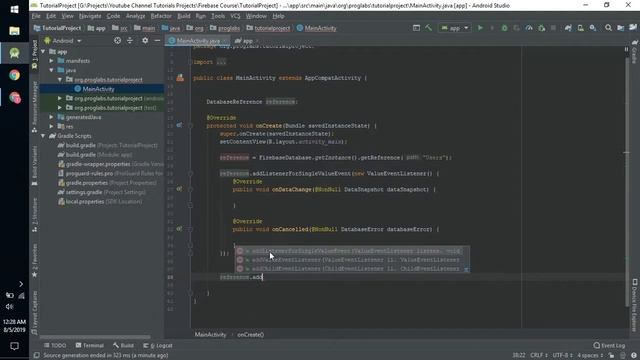
Task: Click the Make Project hammer icon
Action: pyautogui.click(x=428, y=28)
